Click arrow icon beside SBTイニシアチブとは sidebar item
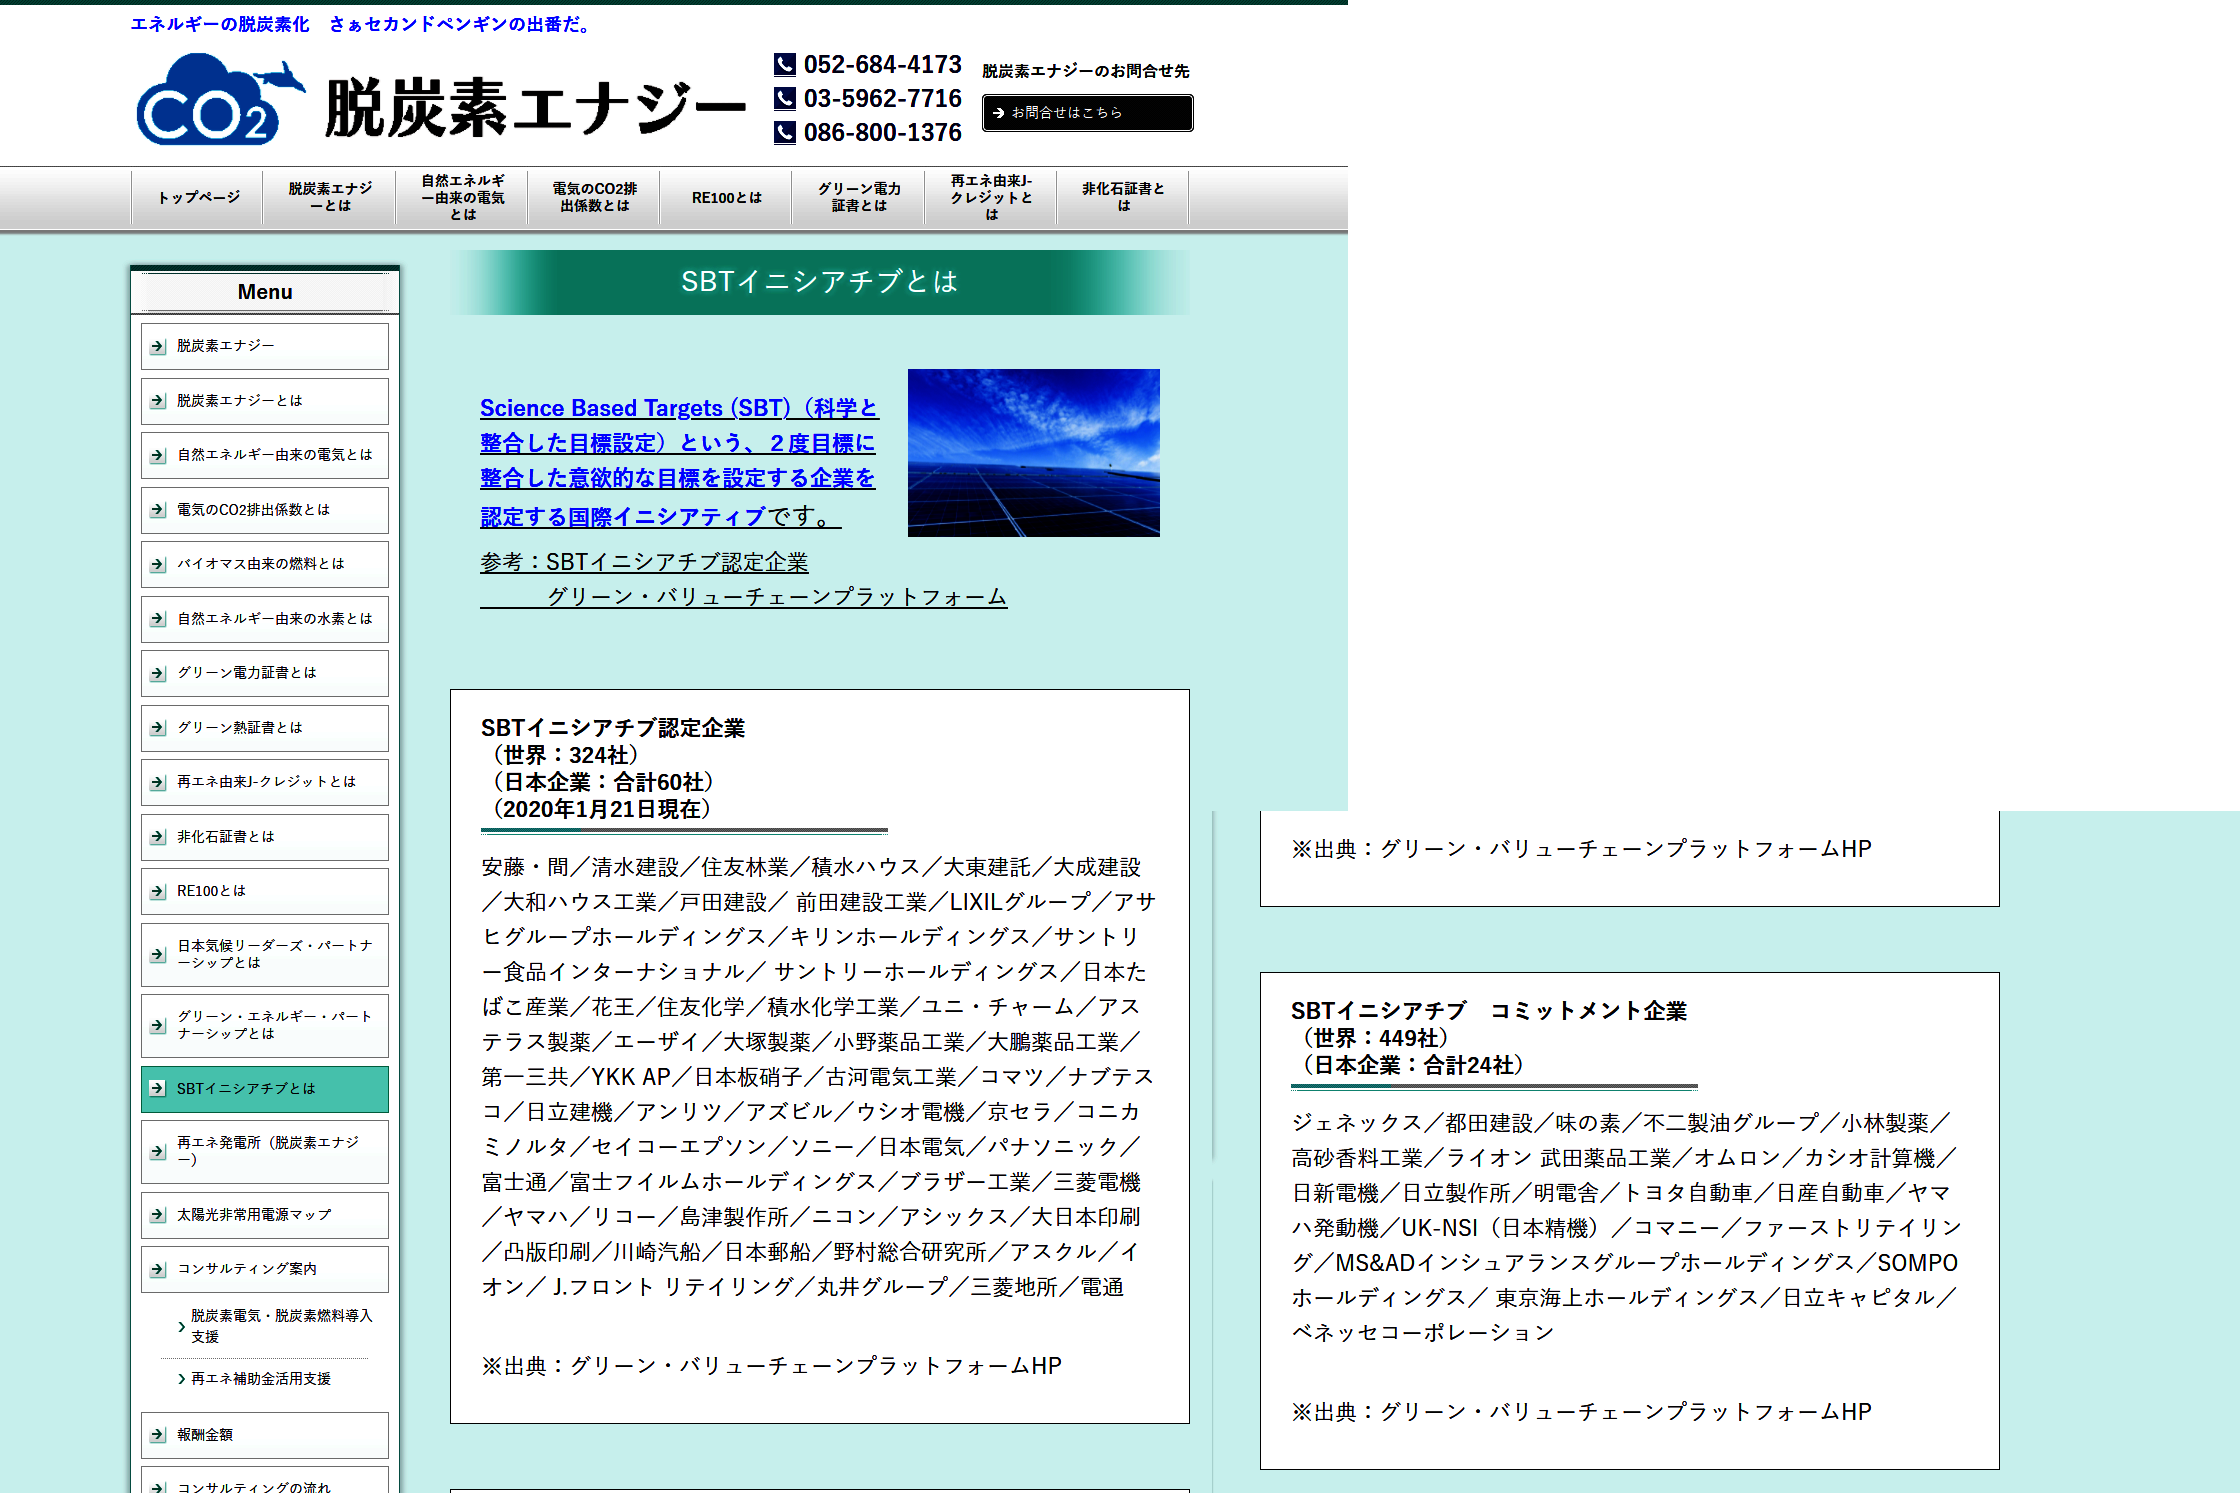The width and height of the screenshot is (2240, 1493). (x=158, y=1089)
